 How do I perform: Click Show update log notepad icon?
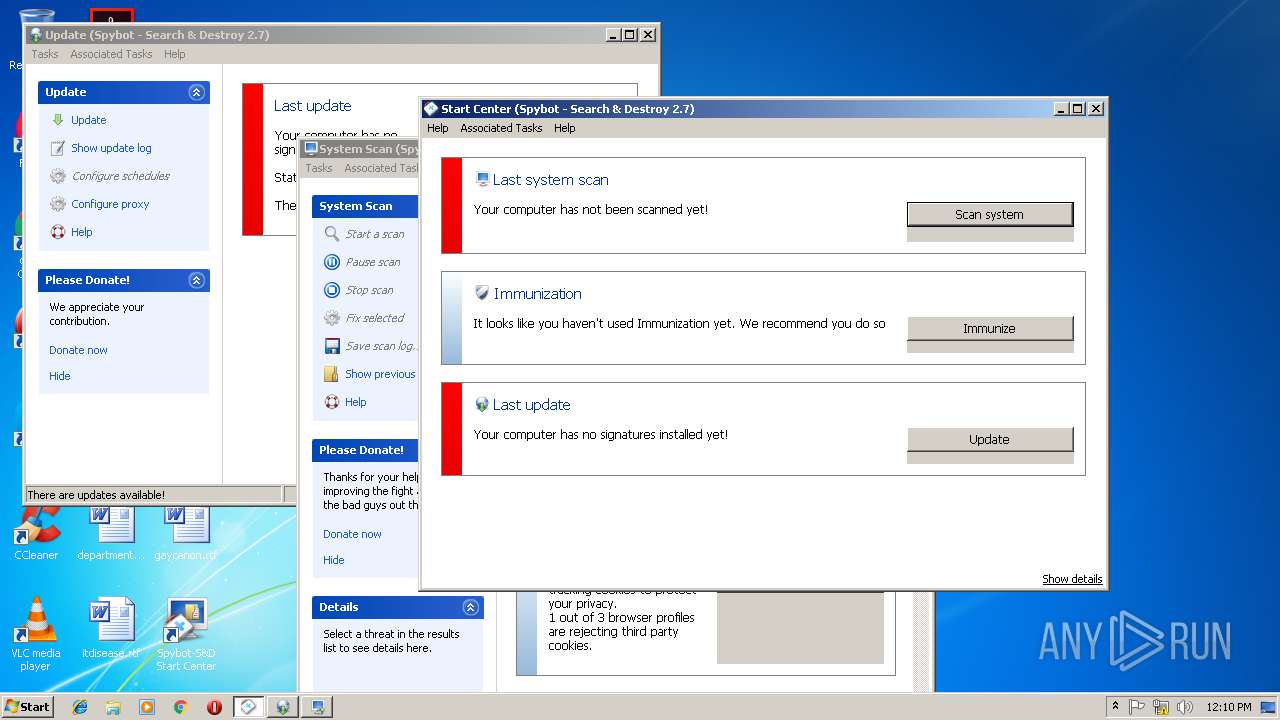click(58, 148)
